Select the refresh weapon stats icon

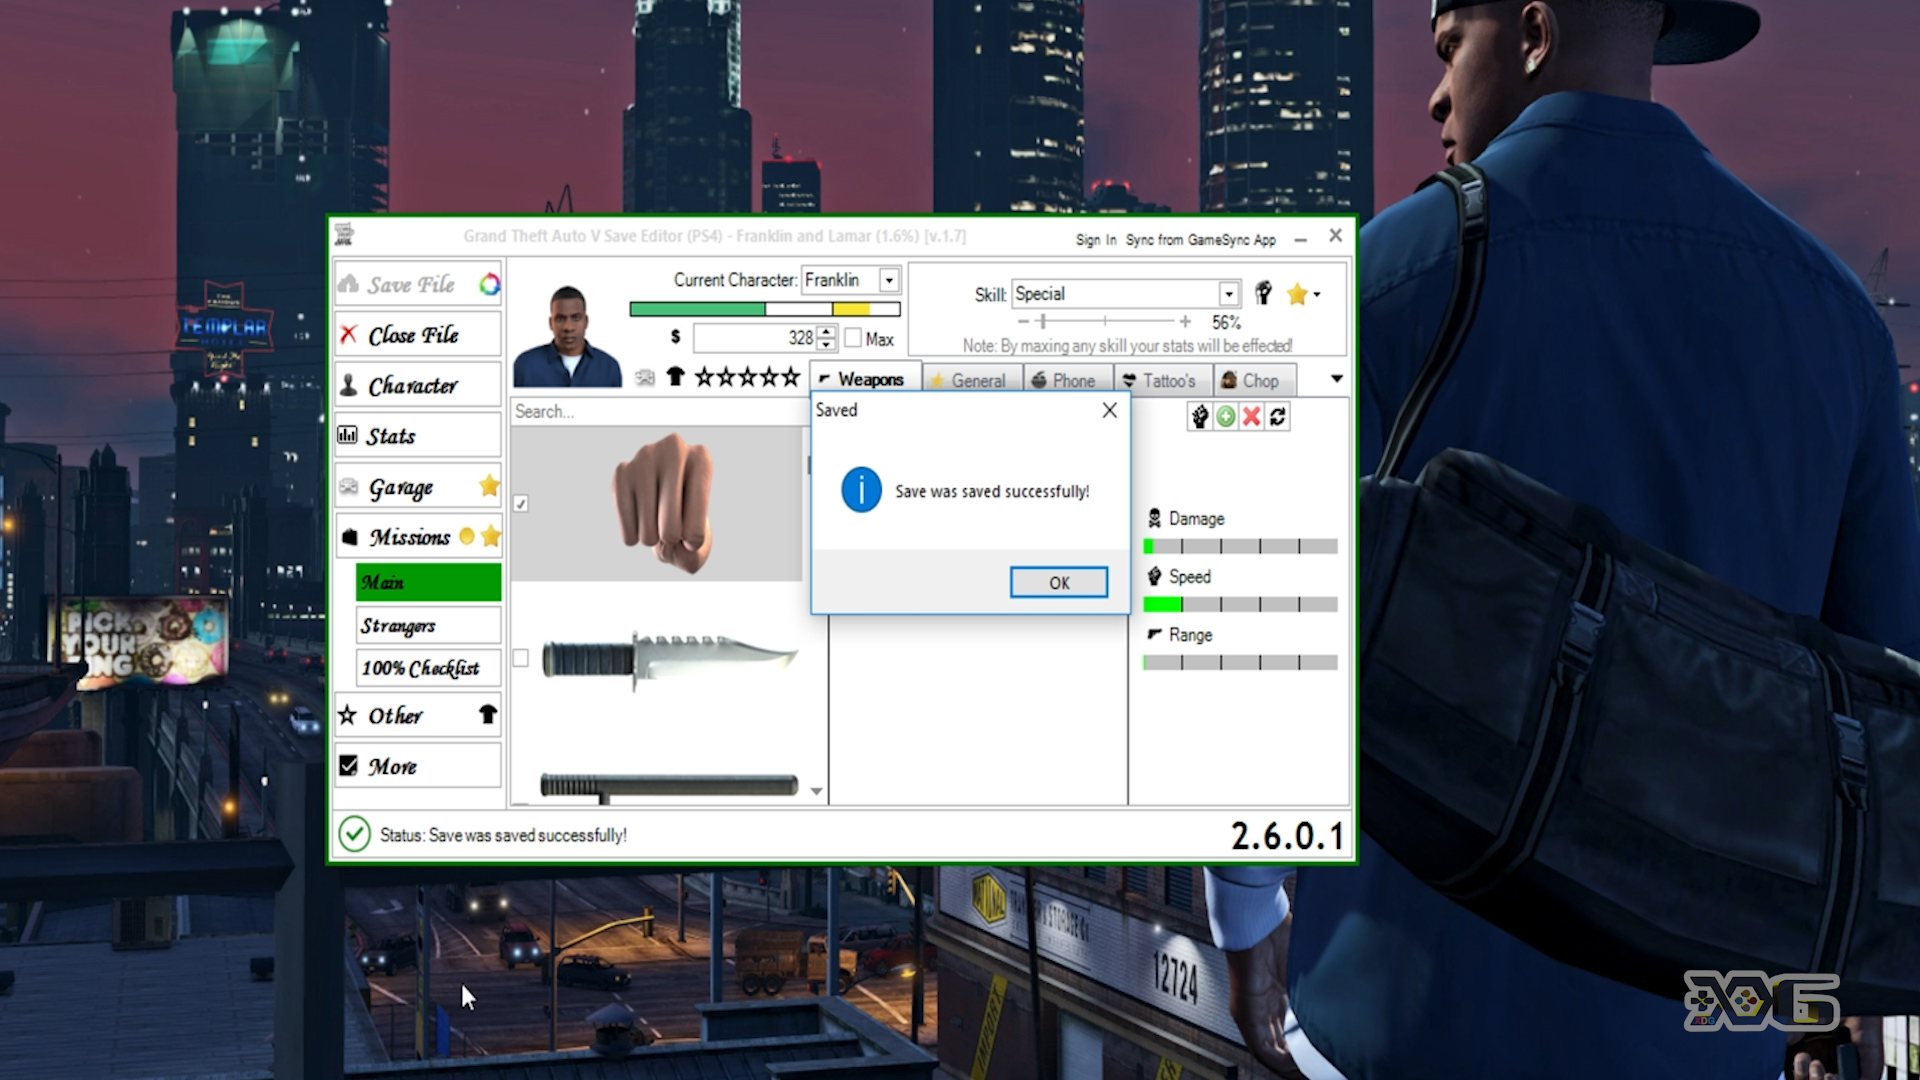[x=1276, y=415]
